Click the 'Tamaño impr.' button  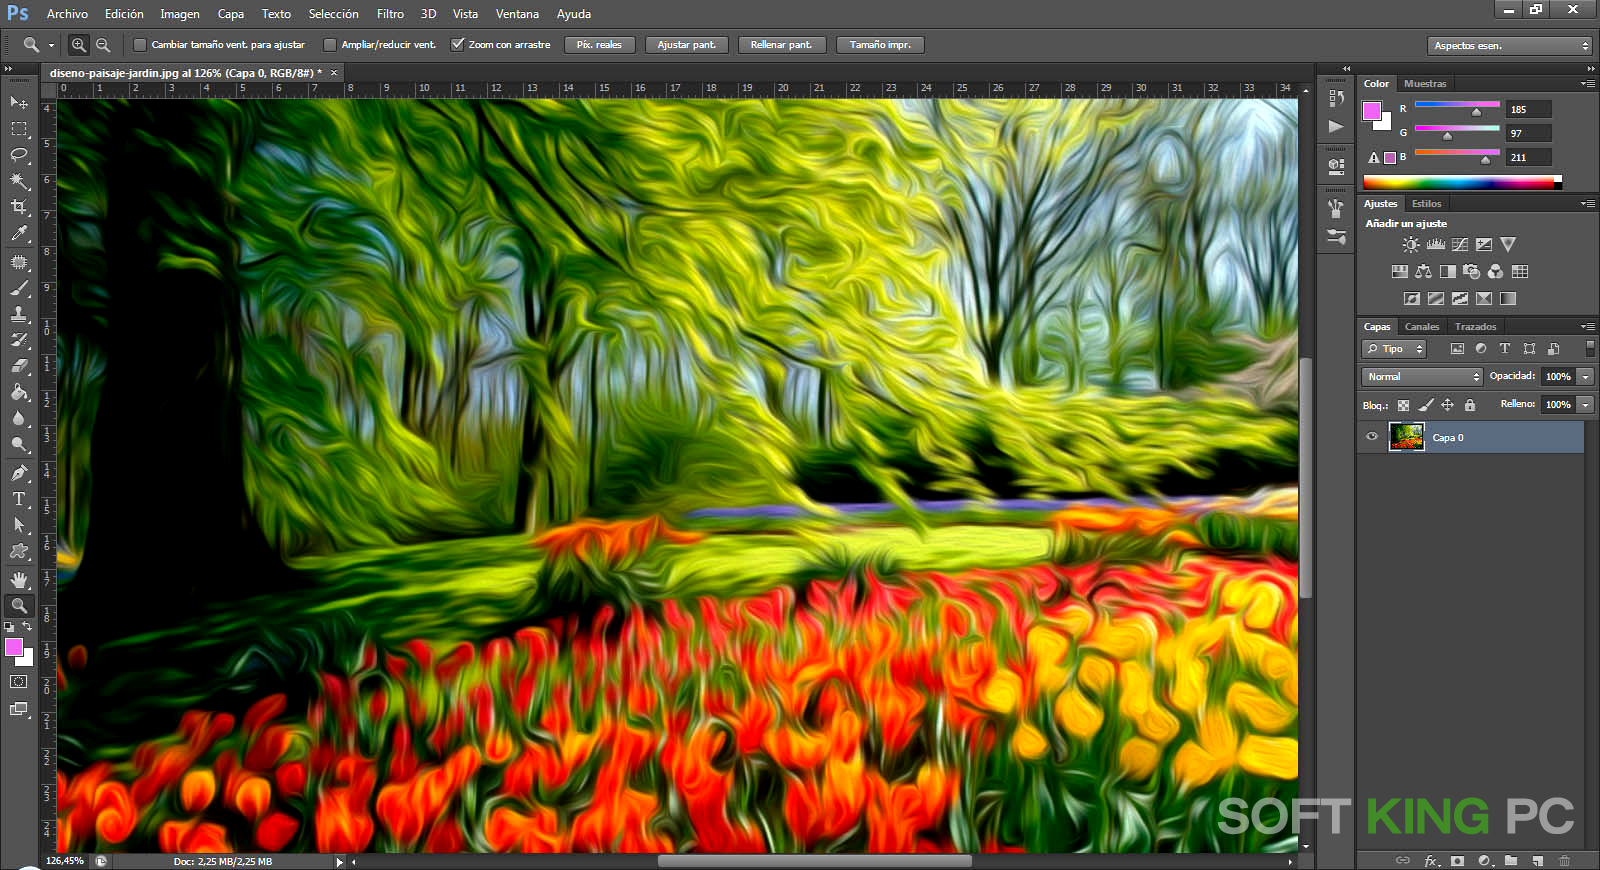[x=880, y=45]
